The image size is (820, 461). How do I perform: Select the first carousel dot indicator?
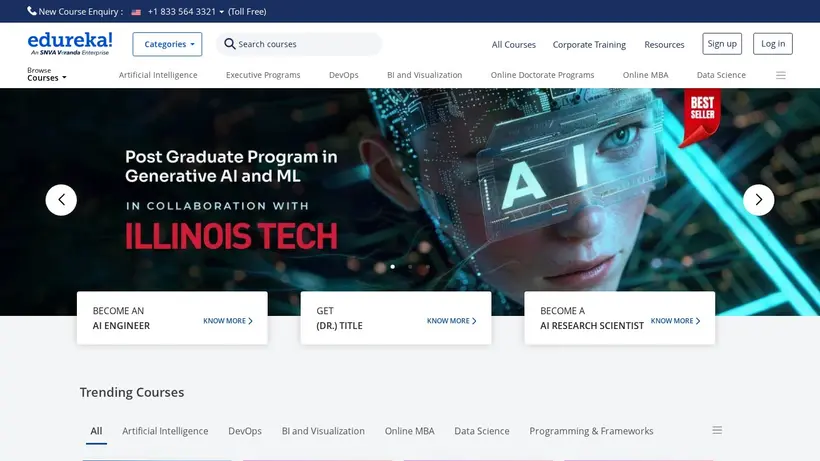[393, 267]
